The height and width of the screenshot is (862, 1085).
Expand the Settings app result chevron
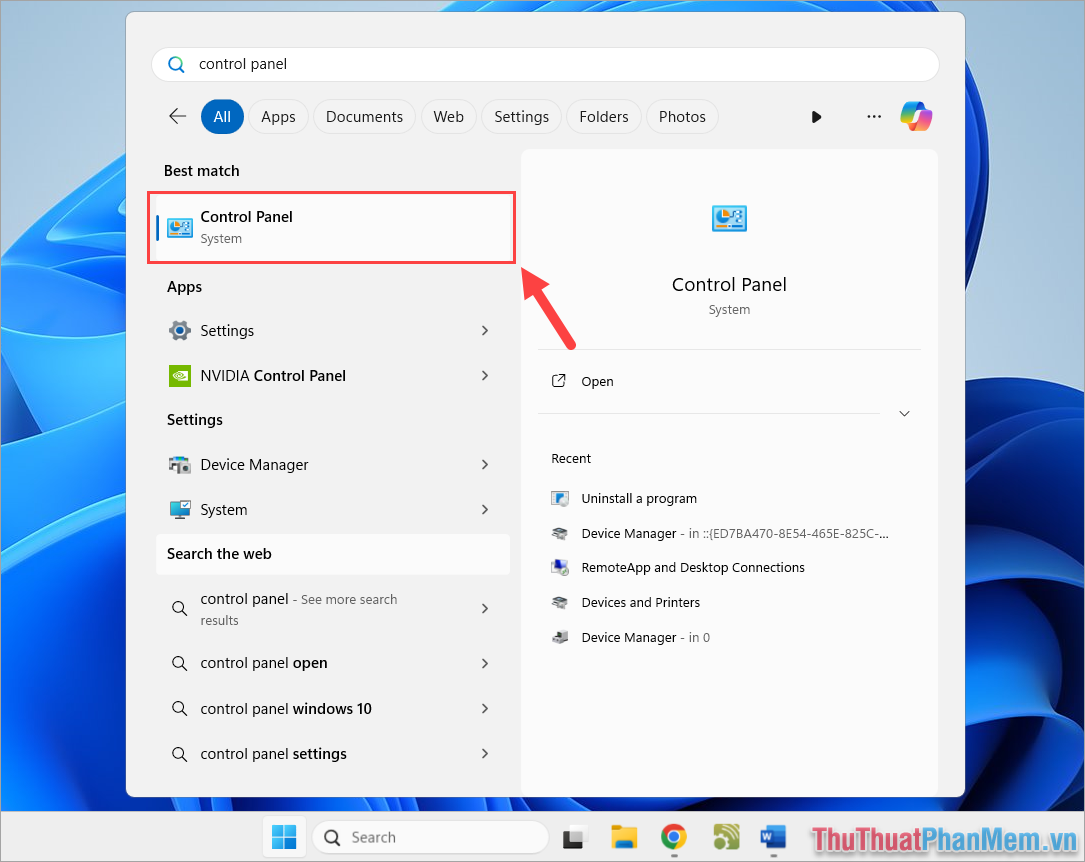click(x=485, y=331)
